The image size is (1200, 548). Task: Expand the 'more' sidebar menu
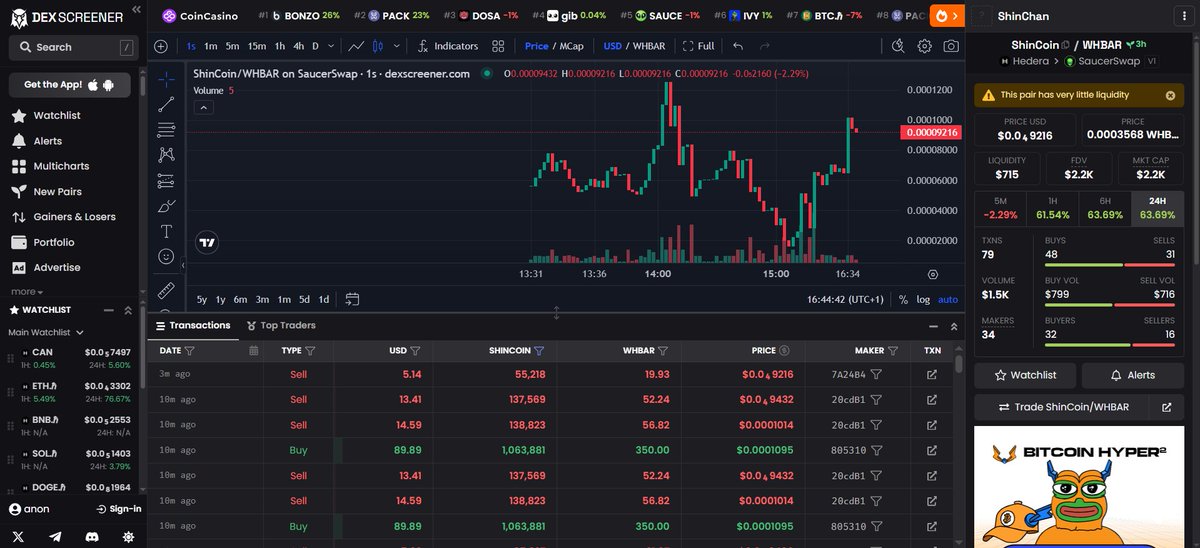click(x=26, y=292)
